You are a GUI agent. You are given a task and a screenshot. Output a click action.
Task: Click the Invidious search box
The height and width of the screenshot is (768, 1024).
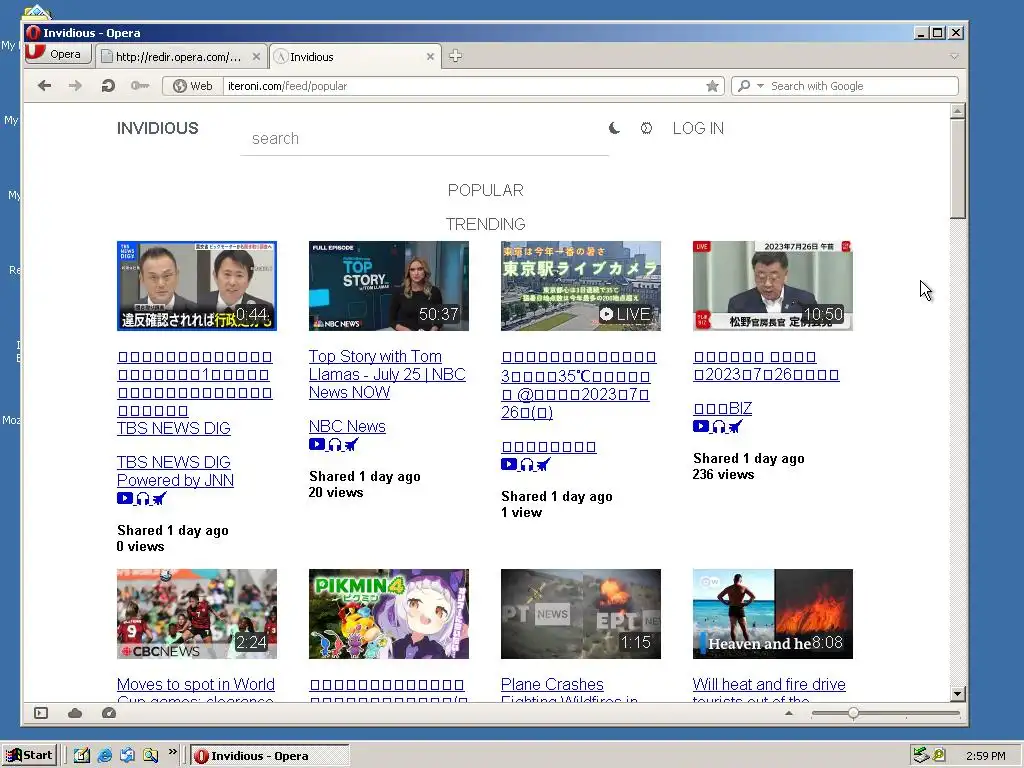coord(424,138)
